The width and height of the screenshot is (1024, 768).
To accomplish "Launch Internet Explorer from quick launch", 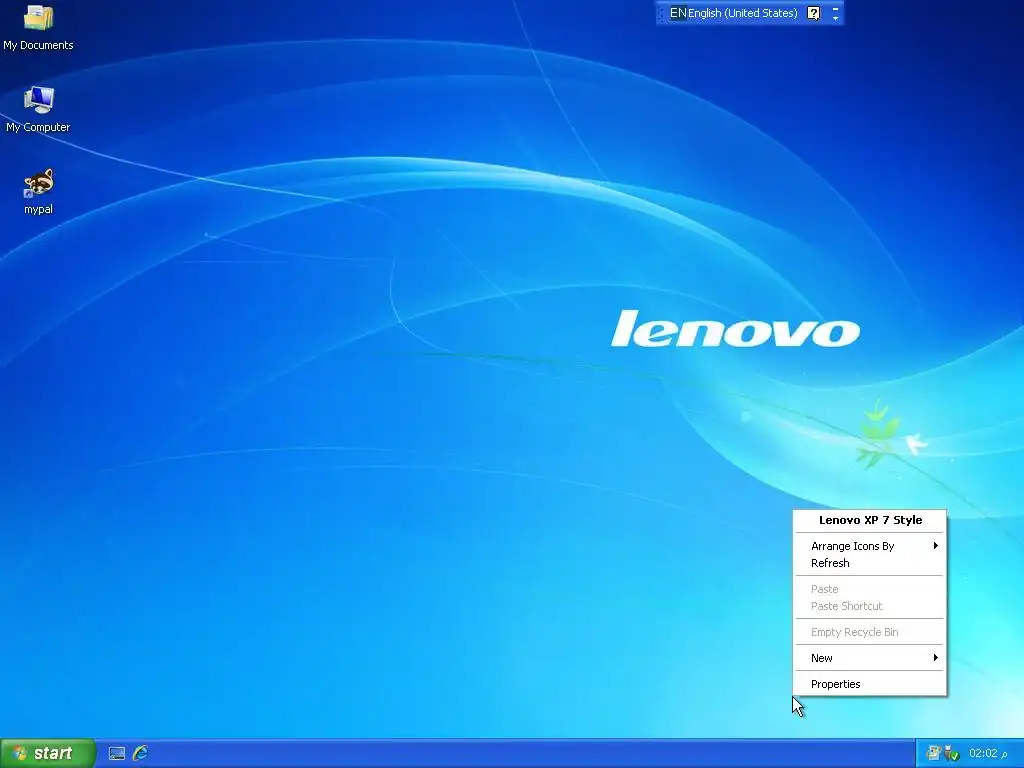I will pos(140,753).
